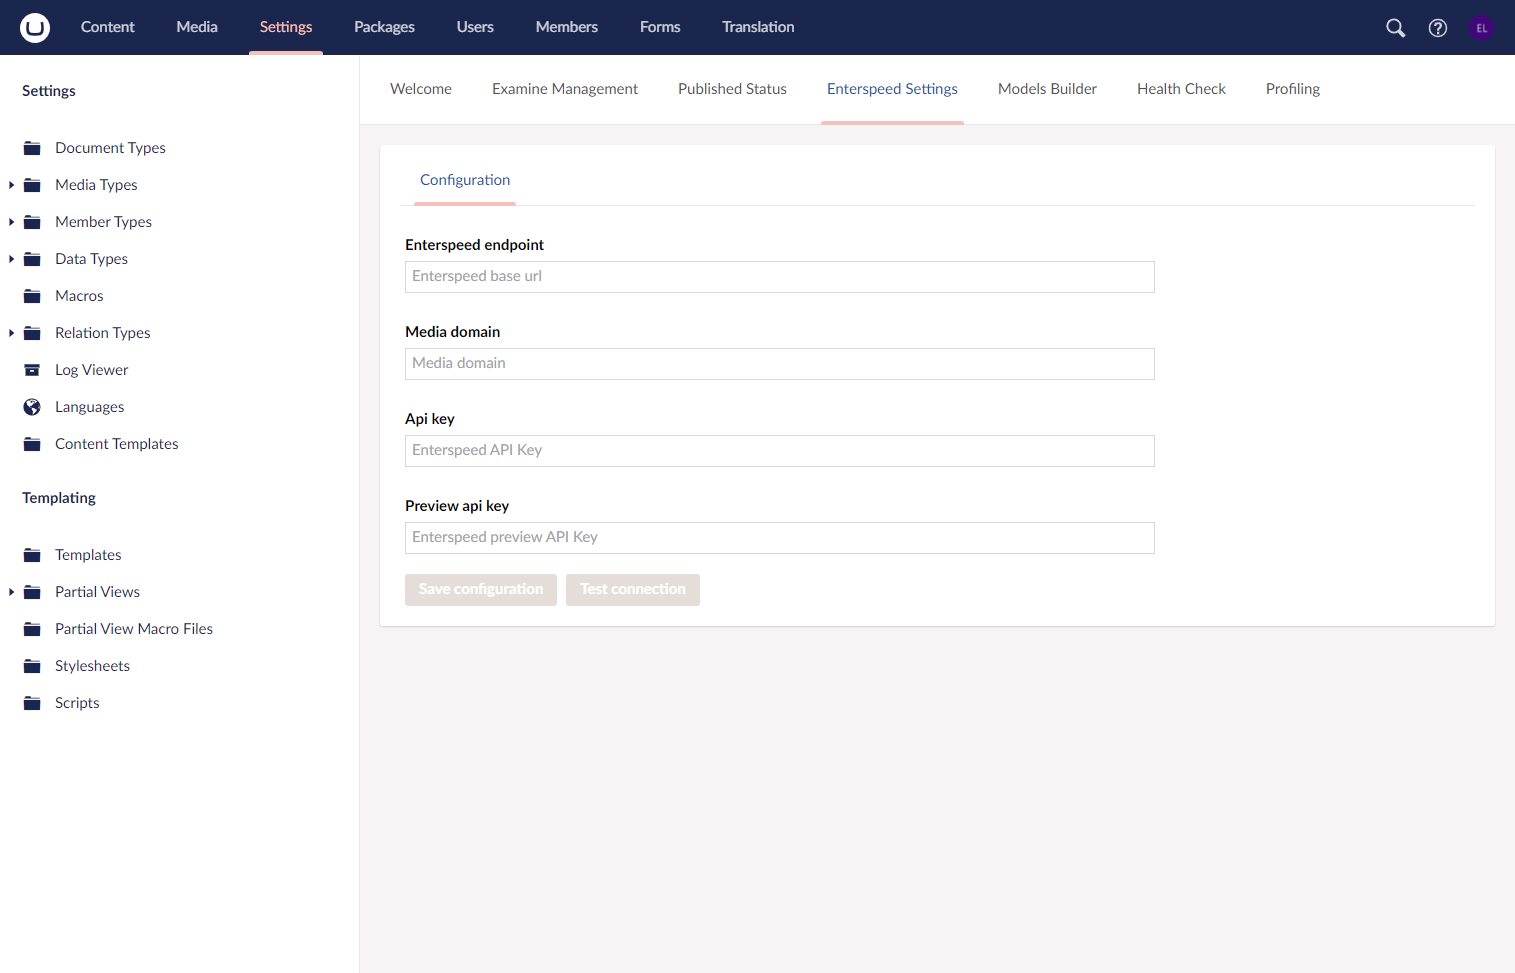Click the Partial Views folder icon

[x=32, y=592]
